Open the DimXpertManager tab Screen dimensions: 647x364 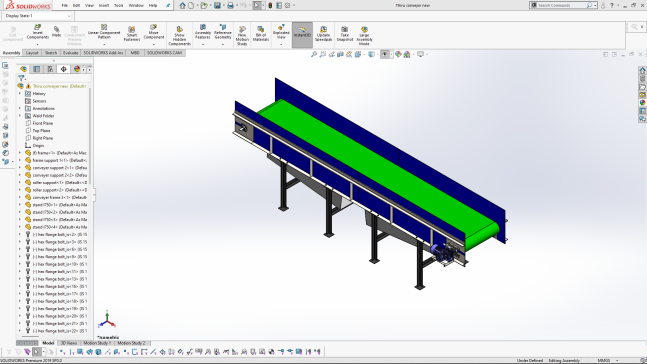pos(64,69)
